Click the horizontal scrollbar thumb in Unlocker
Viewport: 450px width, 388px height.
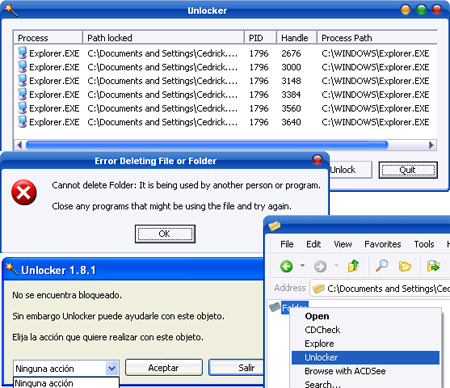[x=207, y=145]
